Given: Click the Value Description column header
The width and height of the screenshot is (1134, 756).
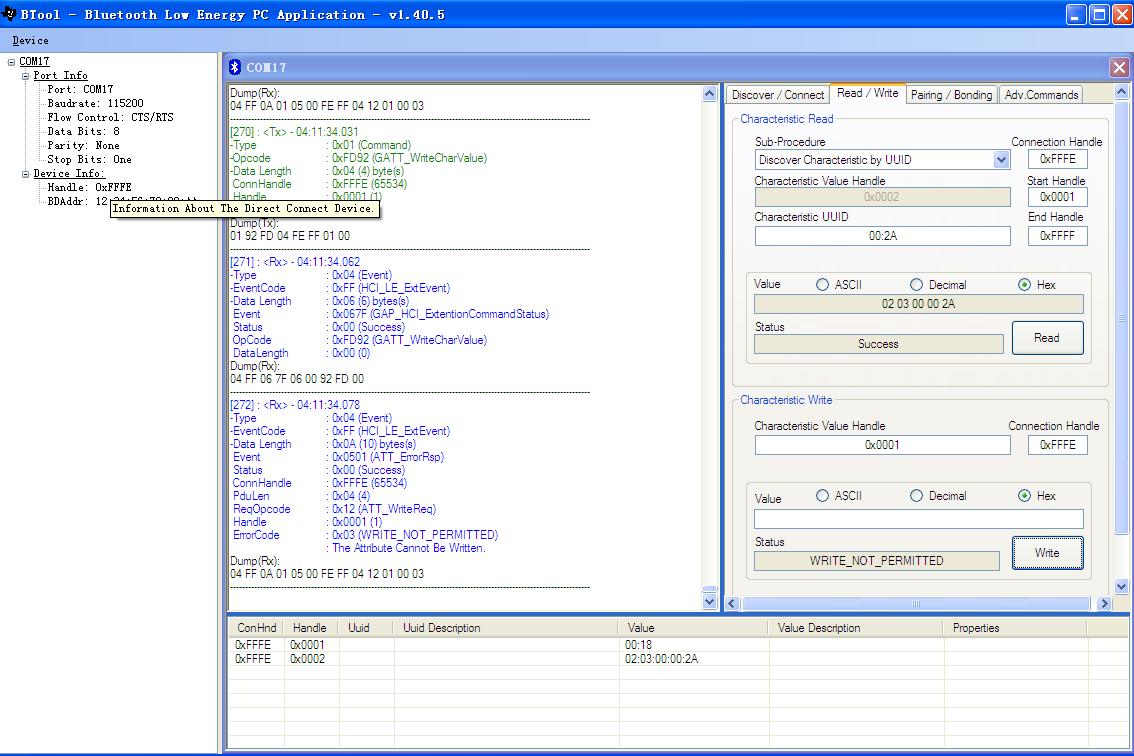Looking at the screenshot, I should click(856, 628).
